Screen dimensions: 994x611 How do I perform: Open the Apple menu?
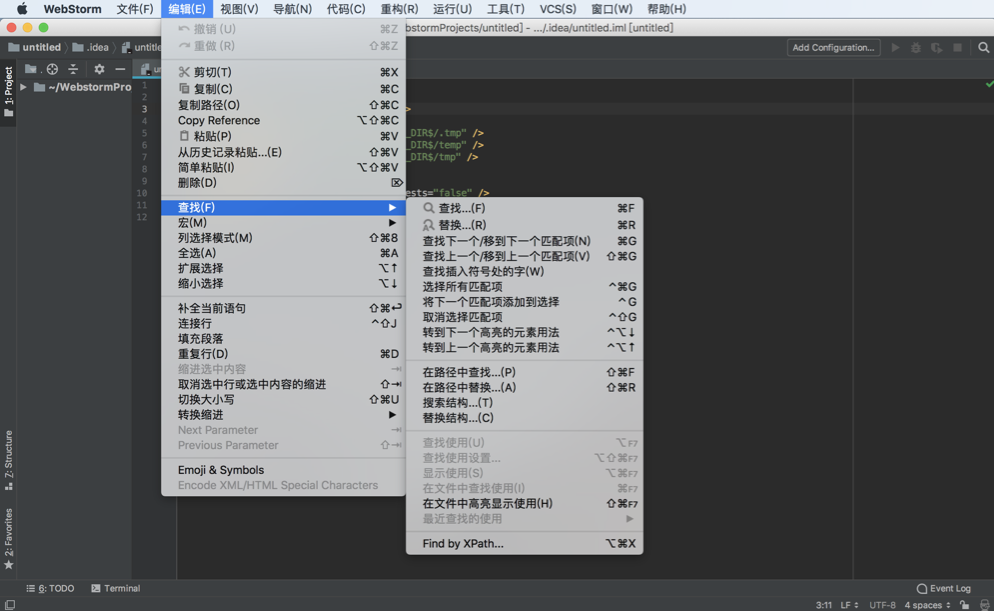point(22,9)
